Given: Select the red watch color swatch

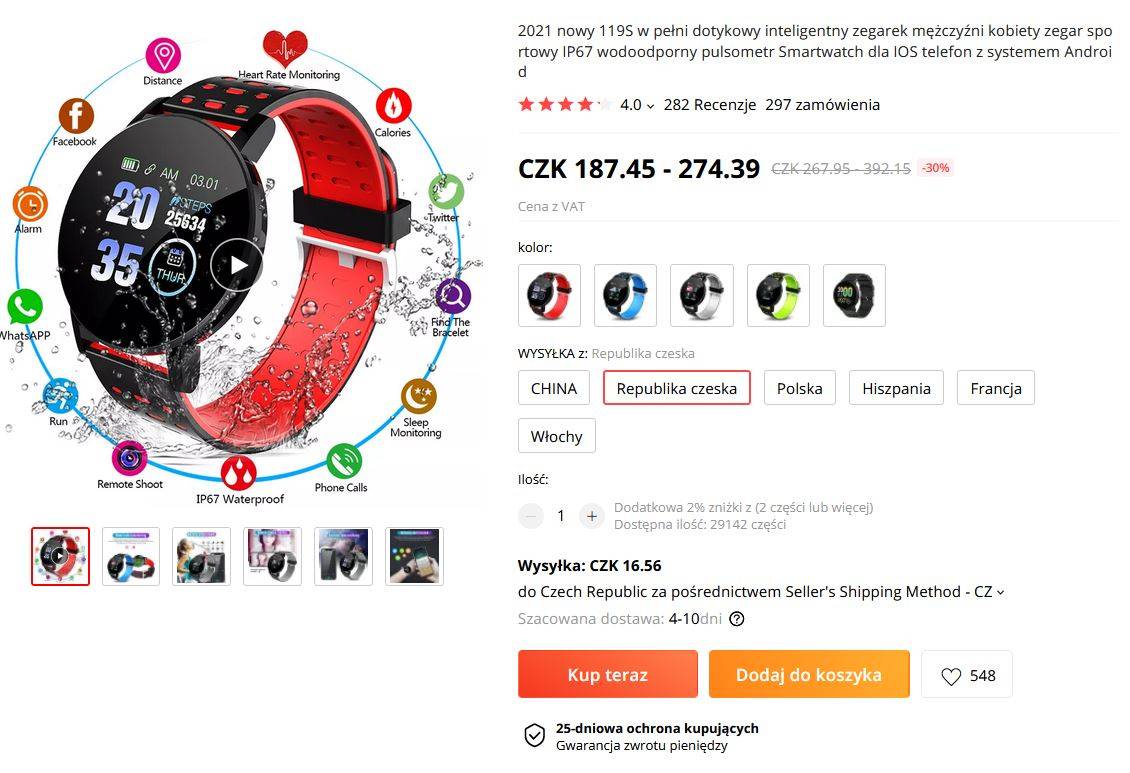Looking at the screenshot, I should 549,295.
